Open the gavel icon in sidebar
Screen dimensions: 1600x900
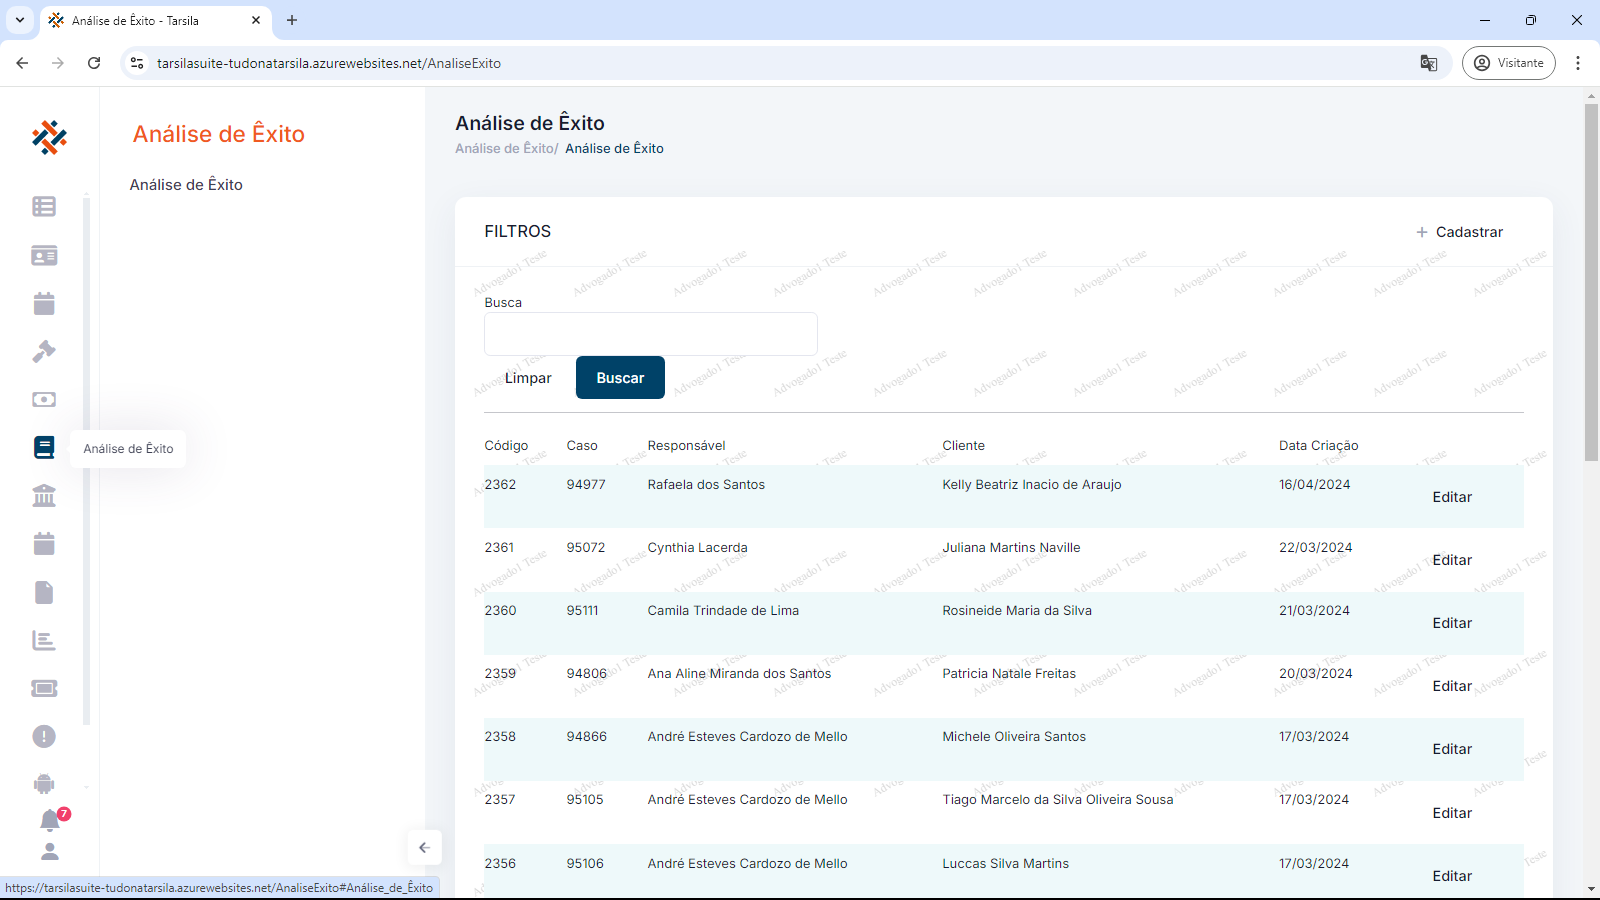pyautogui.click(x=44, y=351)
